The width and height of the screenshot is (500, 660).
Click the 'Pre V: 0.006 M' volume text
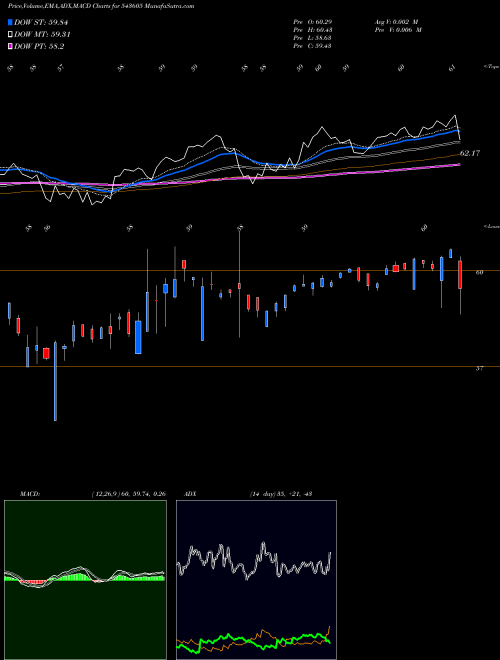point(398,29)
